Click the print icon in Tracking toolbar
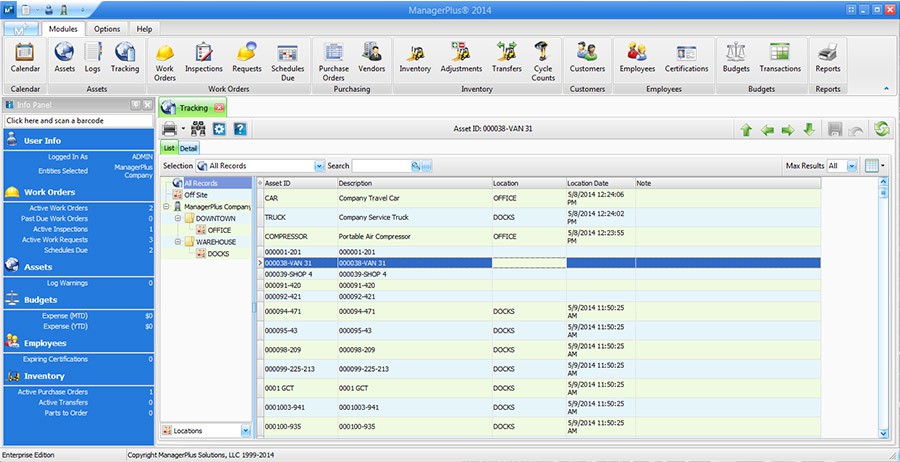The width and height of the screenshot is (900, 462). click(x=169, y=129)
